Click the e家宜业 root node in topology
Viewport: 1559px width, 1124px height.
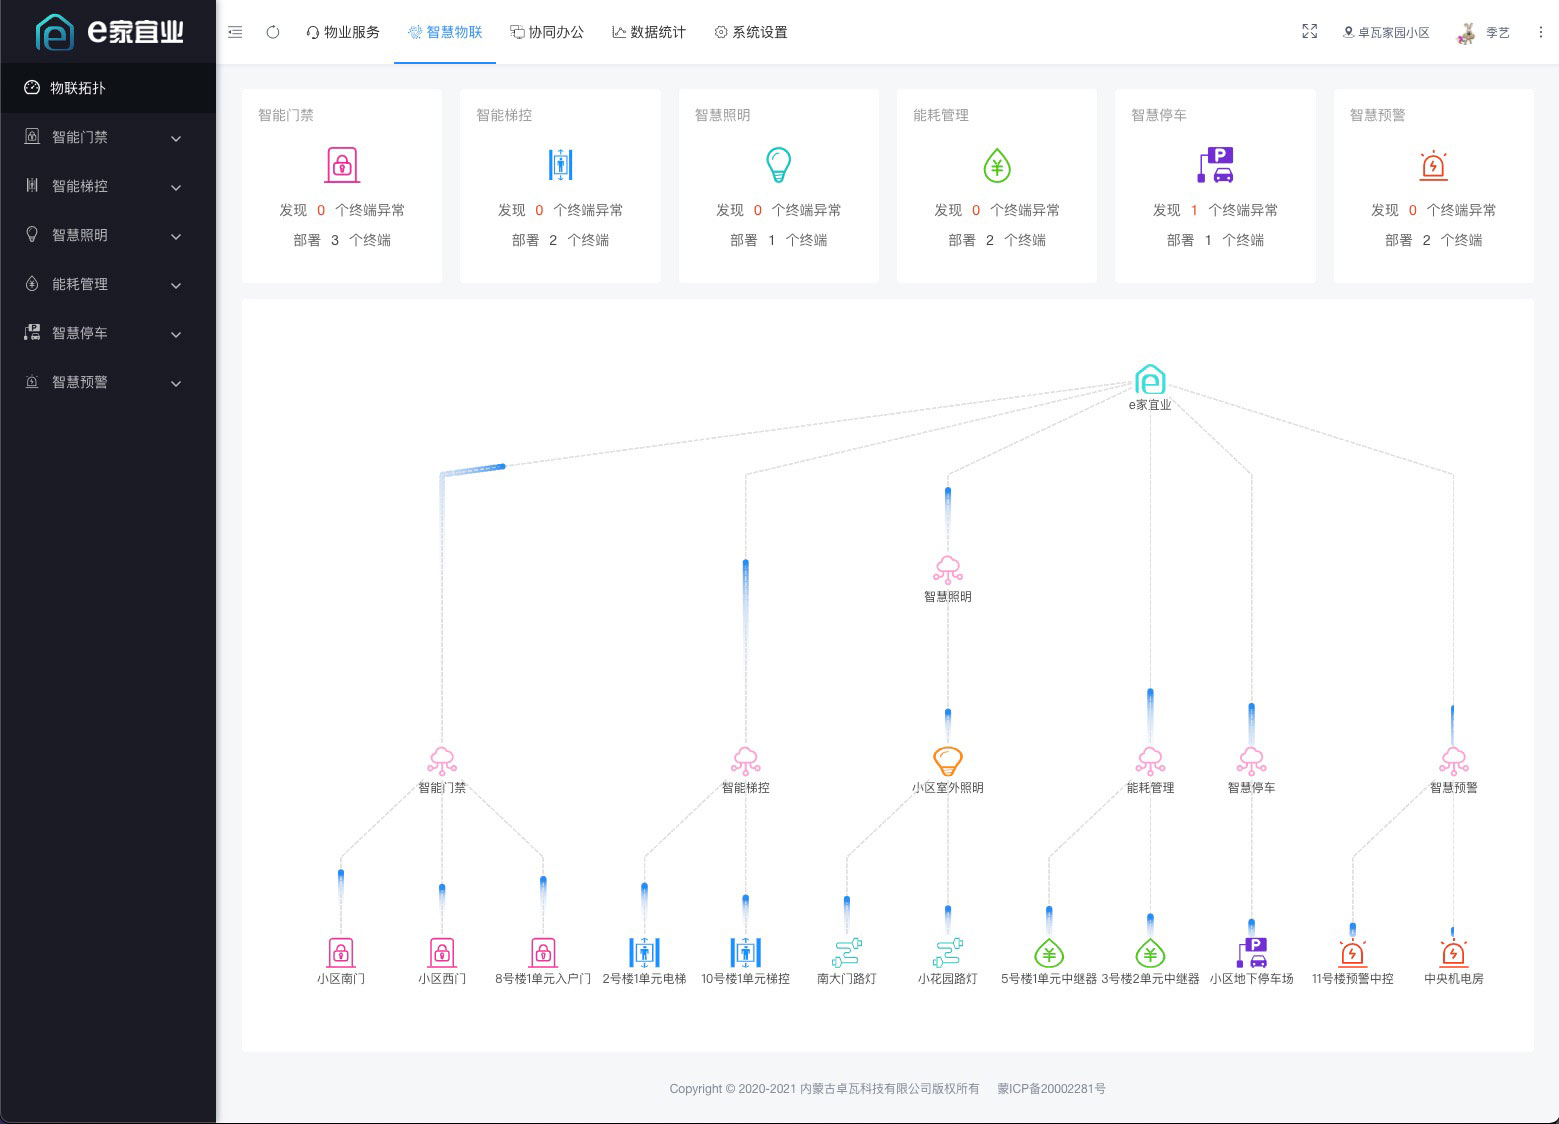tap(1150, 380)
